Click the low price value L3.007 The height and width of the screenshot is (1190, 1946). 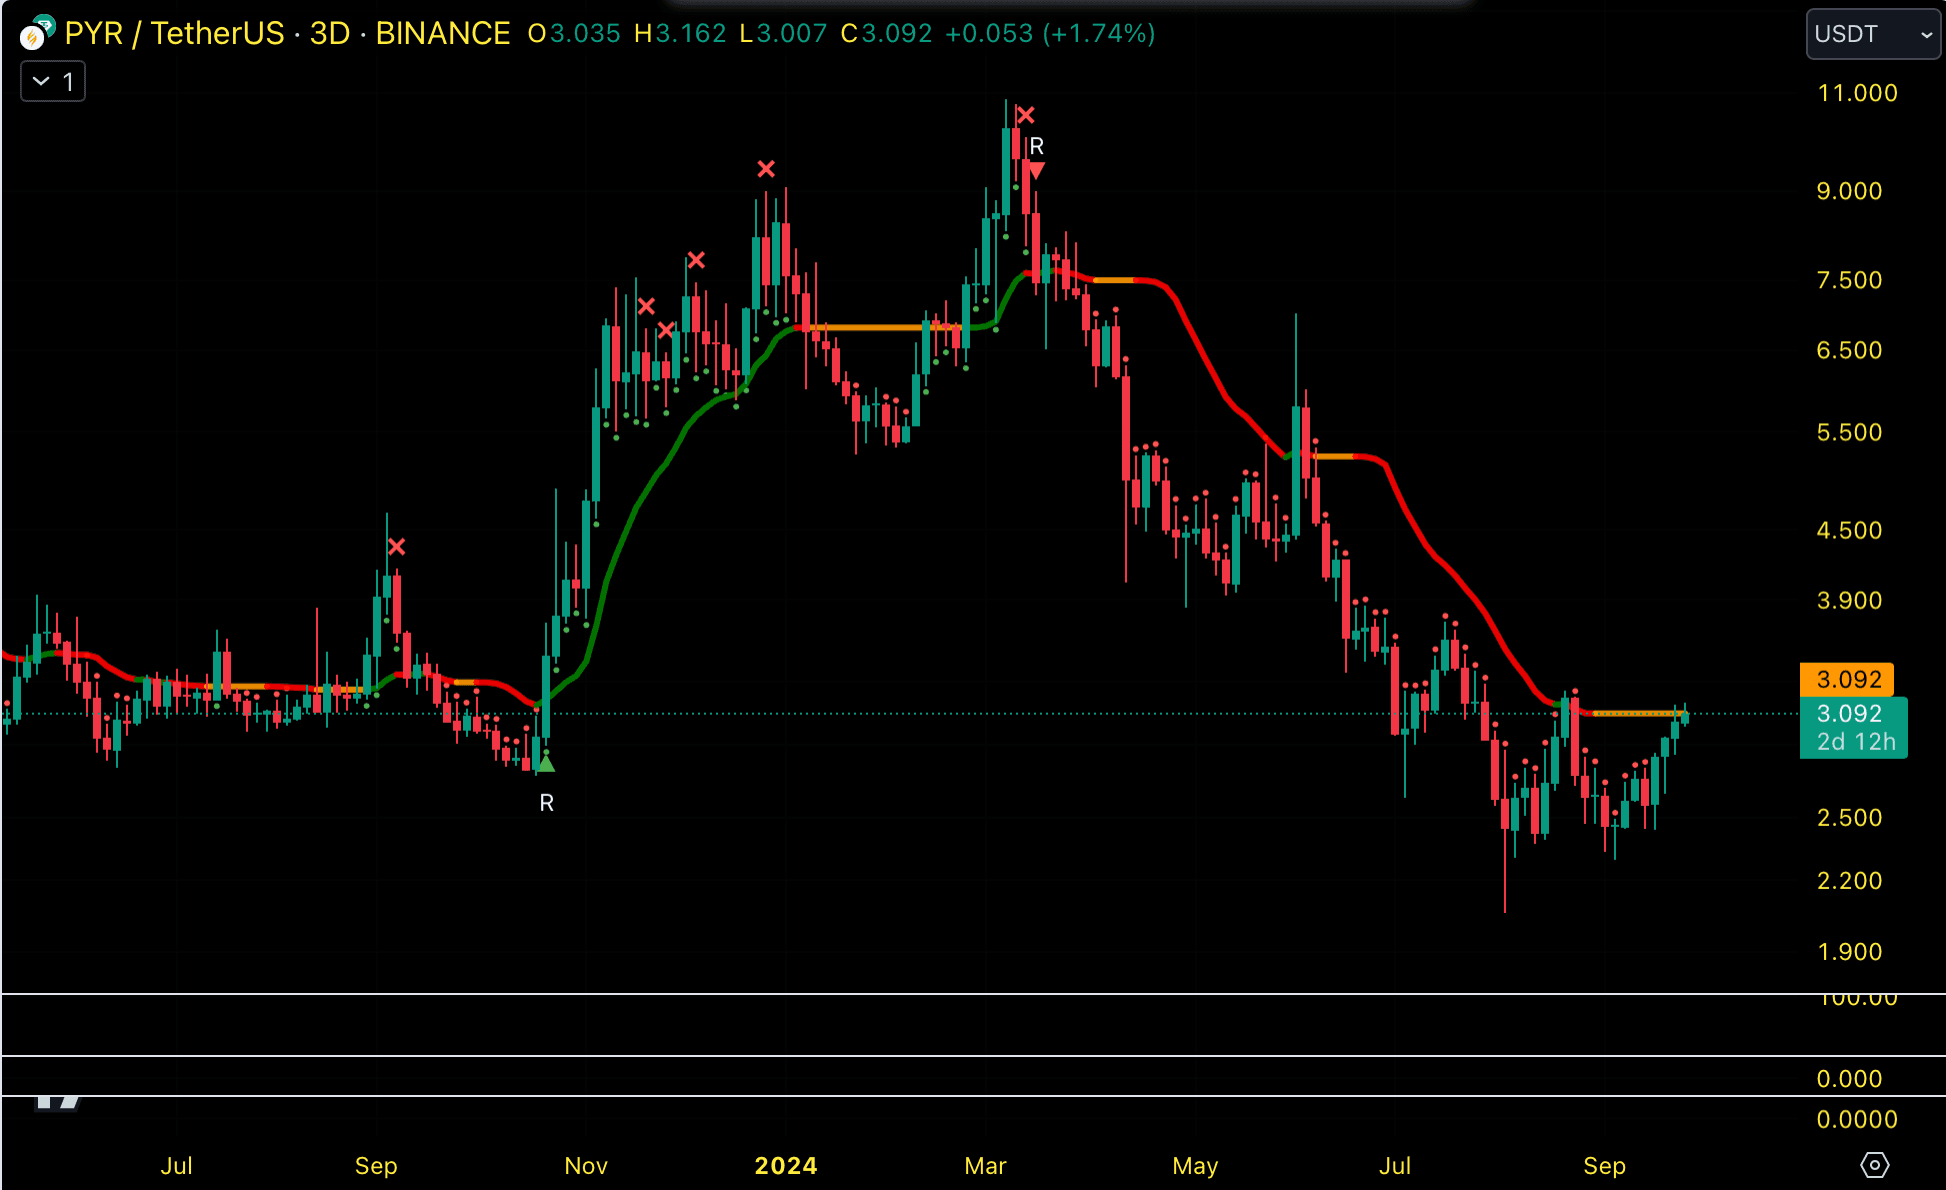click(783, 34)
